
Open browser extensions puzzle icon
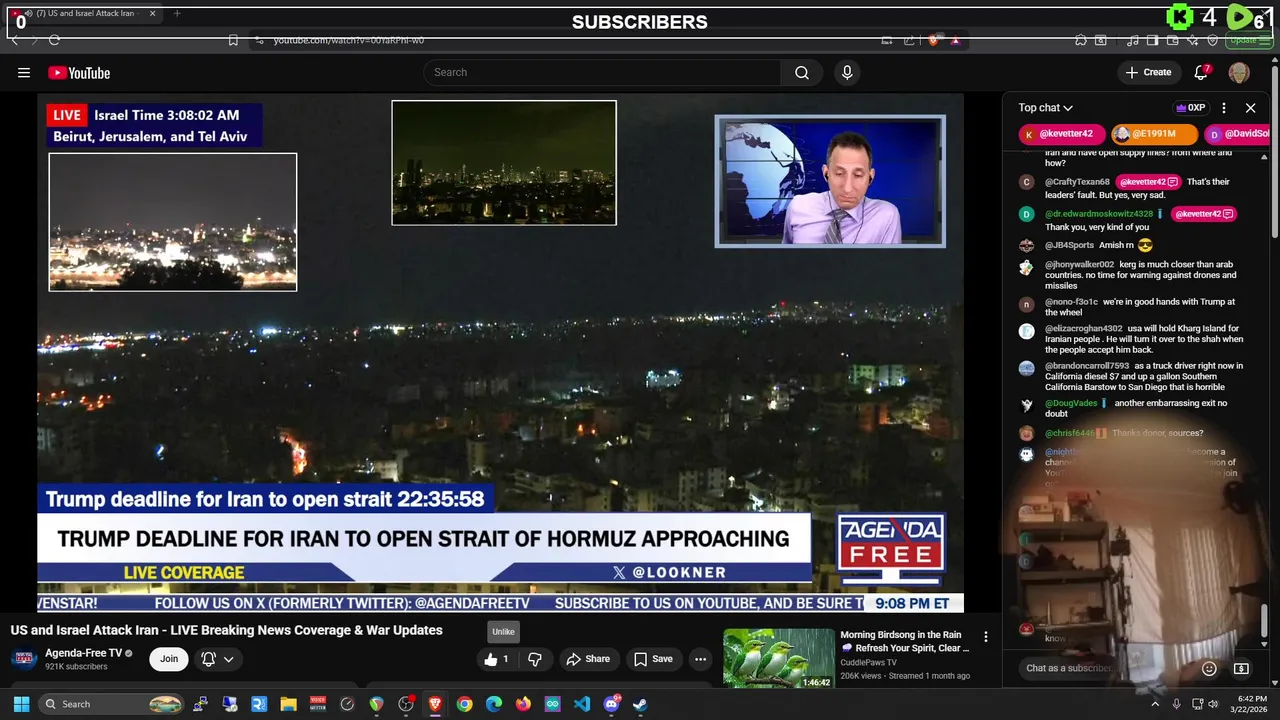tap(1081, 40)
